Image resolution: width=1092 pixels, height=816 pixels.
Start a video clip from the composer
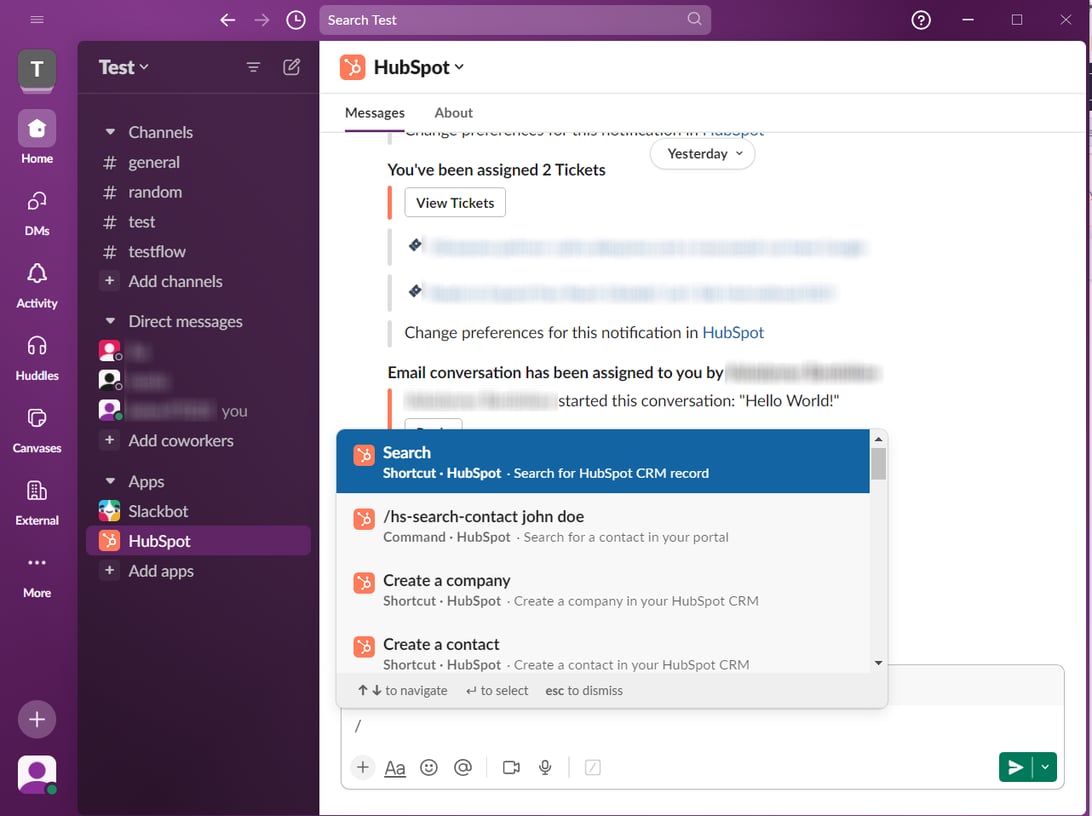point(511,767)
